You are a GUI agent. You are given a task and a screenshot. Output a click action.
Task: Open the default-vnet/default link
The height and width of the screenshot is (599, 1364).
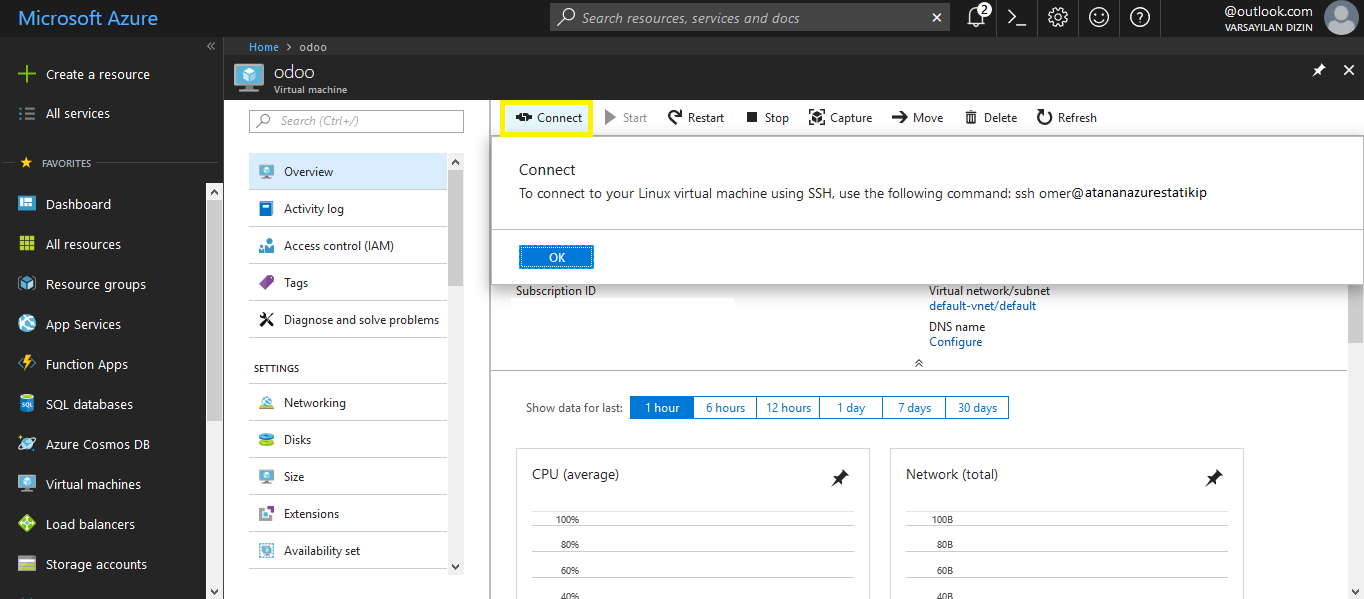click(x=982, y=306)
